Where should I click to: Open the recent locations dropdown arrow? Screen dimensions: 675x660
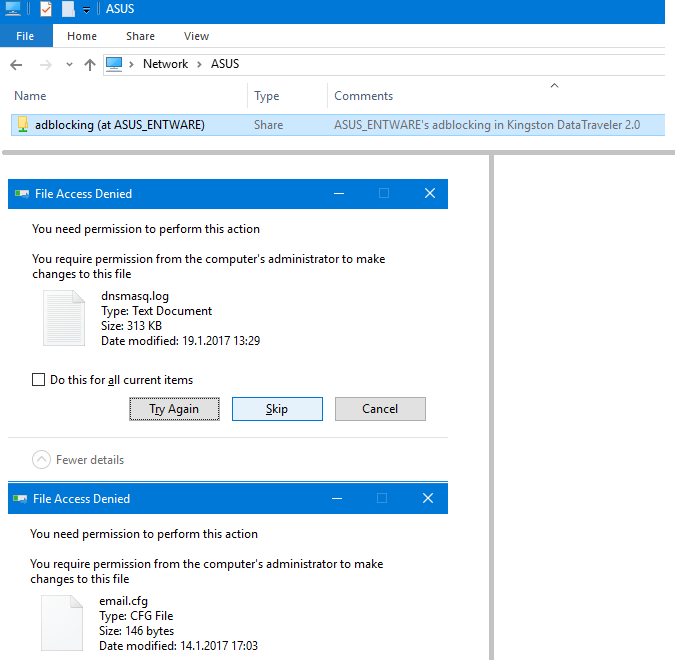(x=69, y=65)
